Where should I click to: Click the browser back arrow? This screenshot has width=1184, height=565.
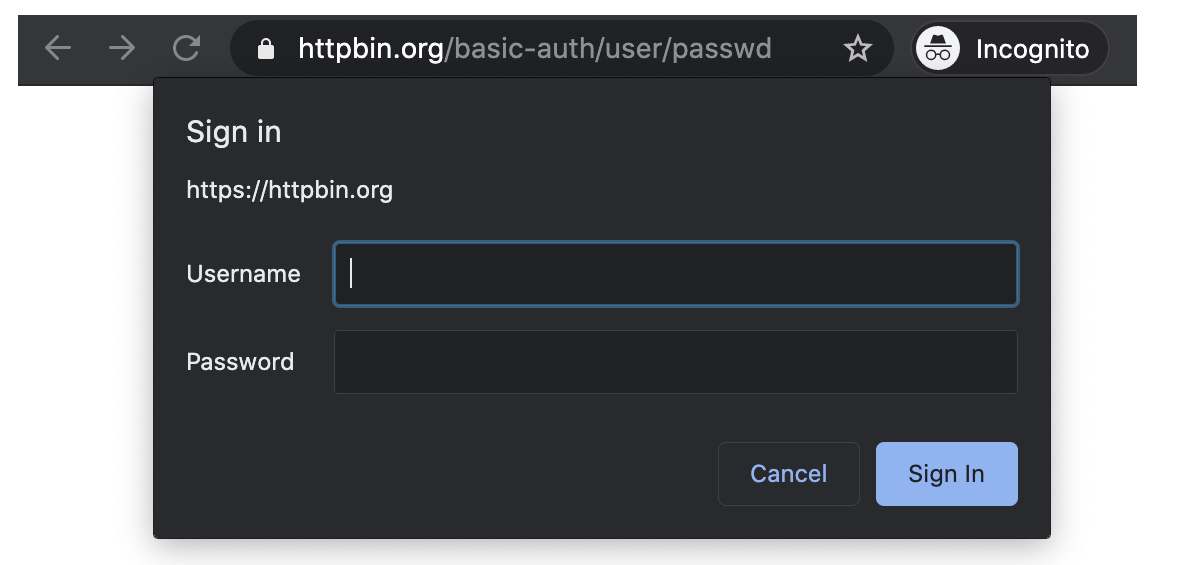tap(58, 48)
